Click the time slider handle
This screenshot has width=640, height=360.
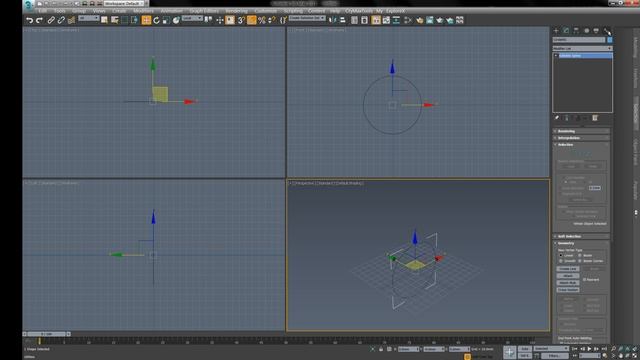[x=47, y=334]
